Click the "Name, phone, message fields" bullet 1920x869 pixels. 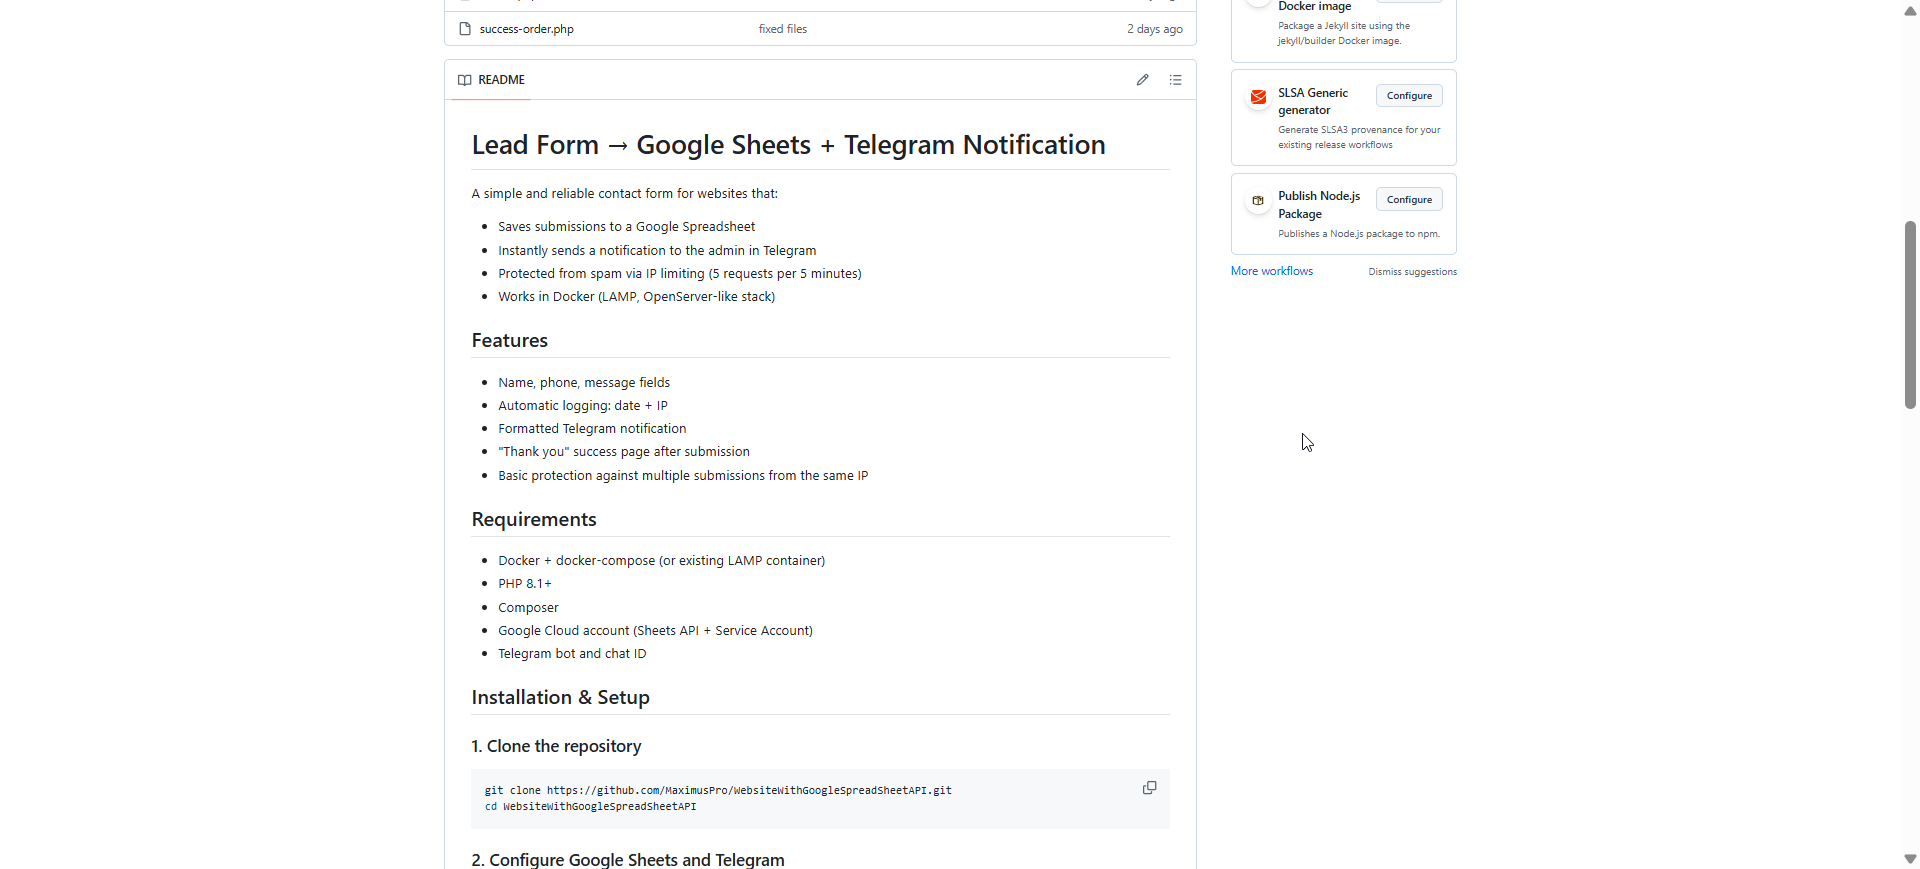click(584, 383)
